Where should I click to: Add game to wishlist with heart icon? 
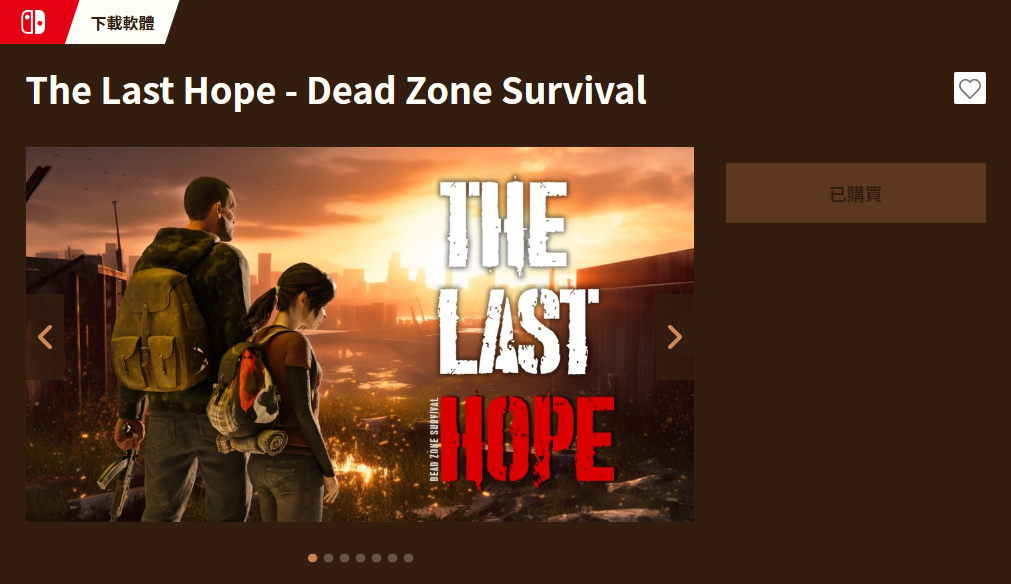pos(970,88)
